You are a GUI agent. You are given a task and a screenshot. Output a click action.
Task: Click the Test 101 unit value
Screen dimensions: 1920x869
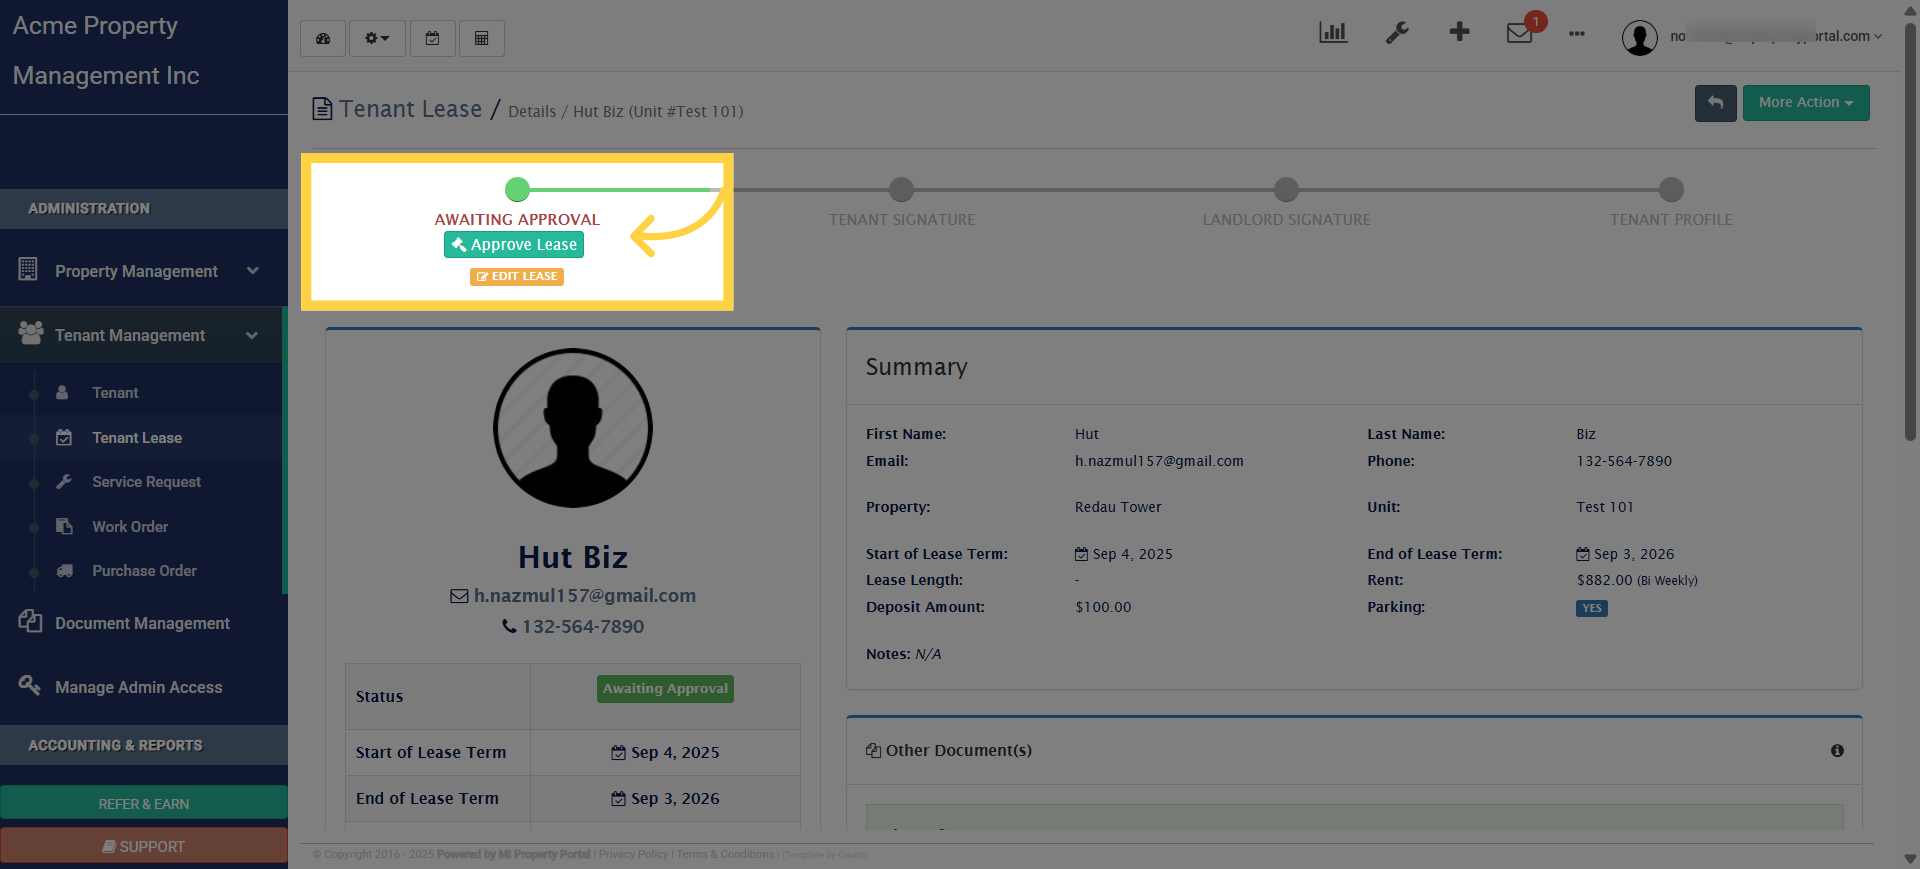pos(1605,507)
